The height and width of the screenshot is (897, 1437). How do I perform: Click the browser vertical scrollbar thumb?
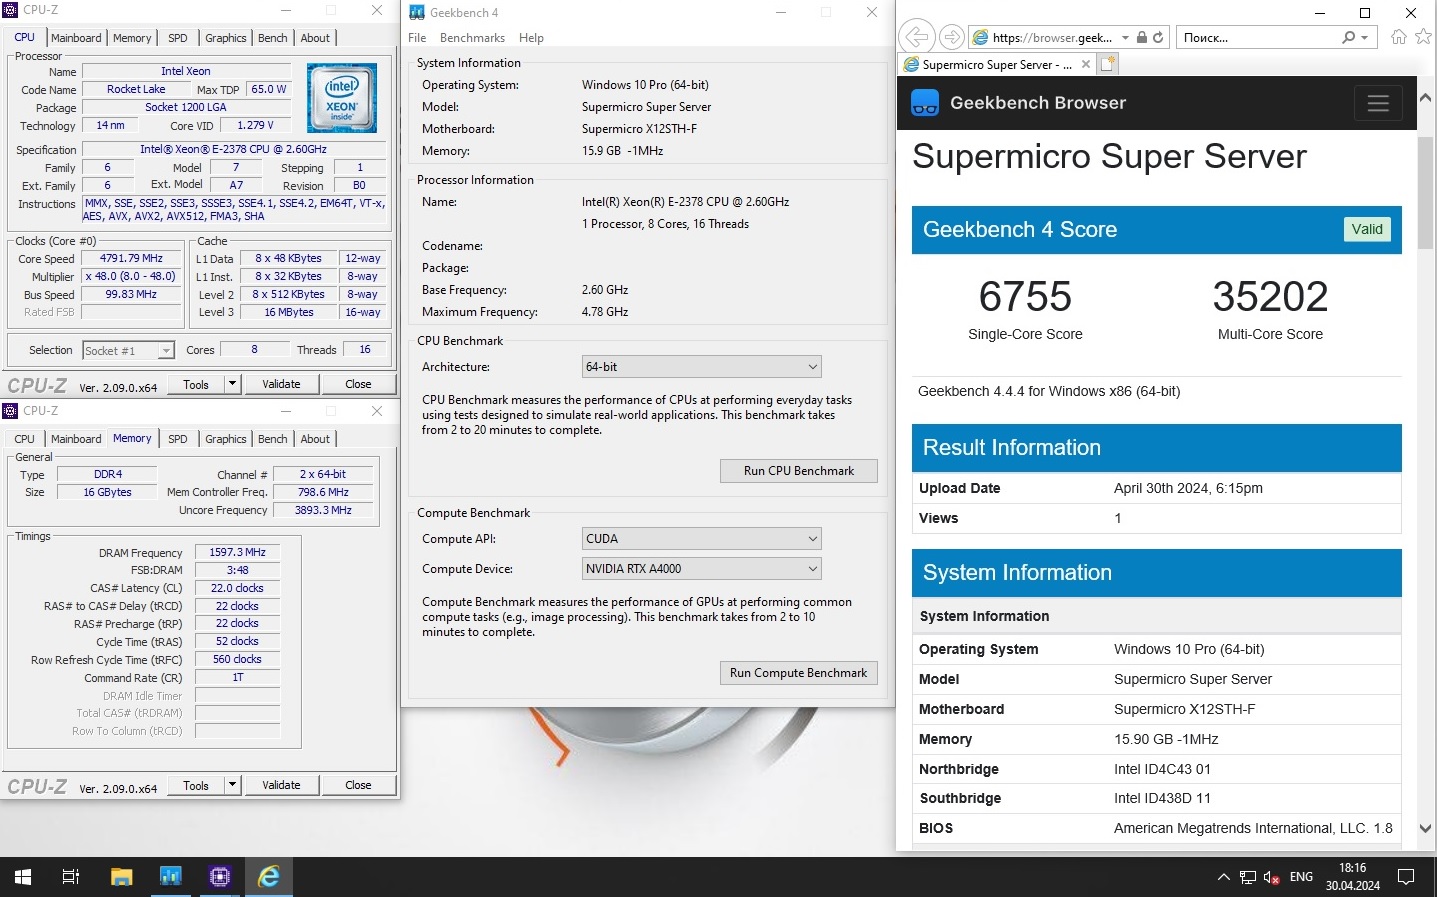[x=1426, y=192]
